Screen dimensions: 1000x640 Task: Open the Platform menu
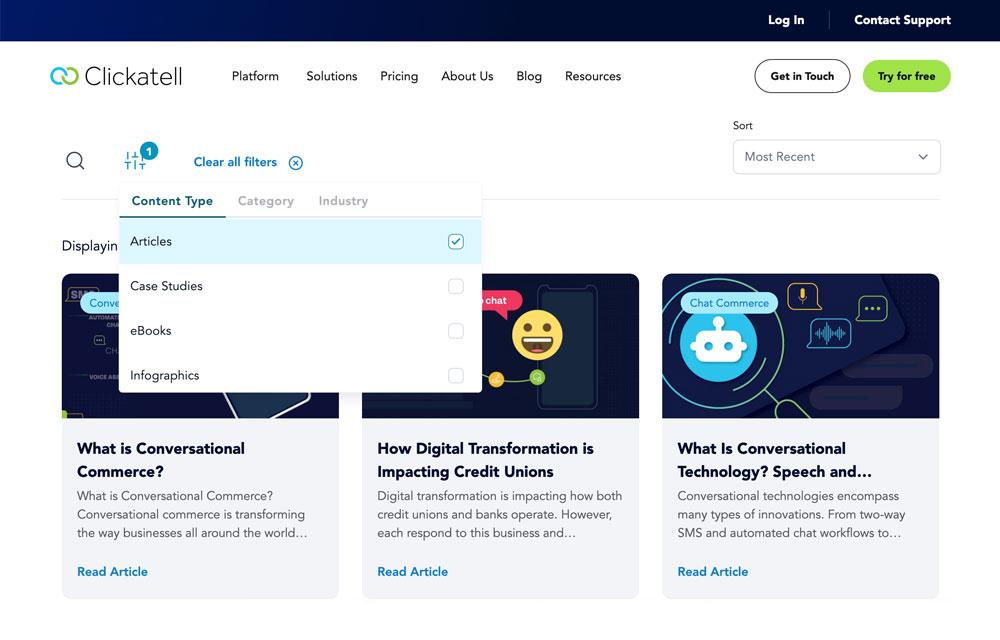tap(255, 76)
